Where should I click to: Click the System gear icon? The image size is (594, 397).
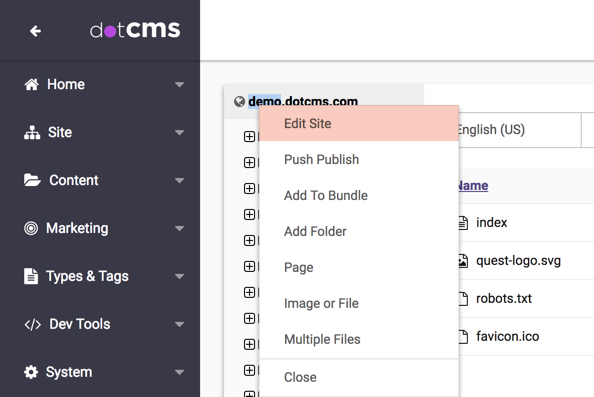[x=31, y=372]
